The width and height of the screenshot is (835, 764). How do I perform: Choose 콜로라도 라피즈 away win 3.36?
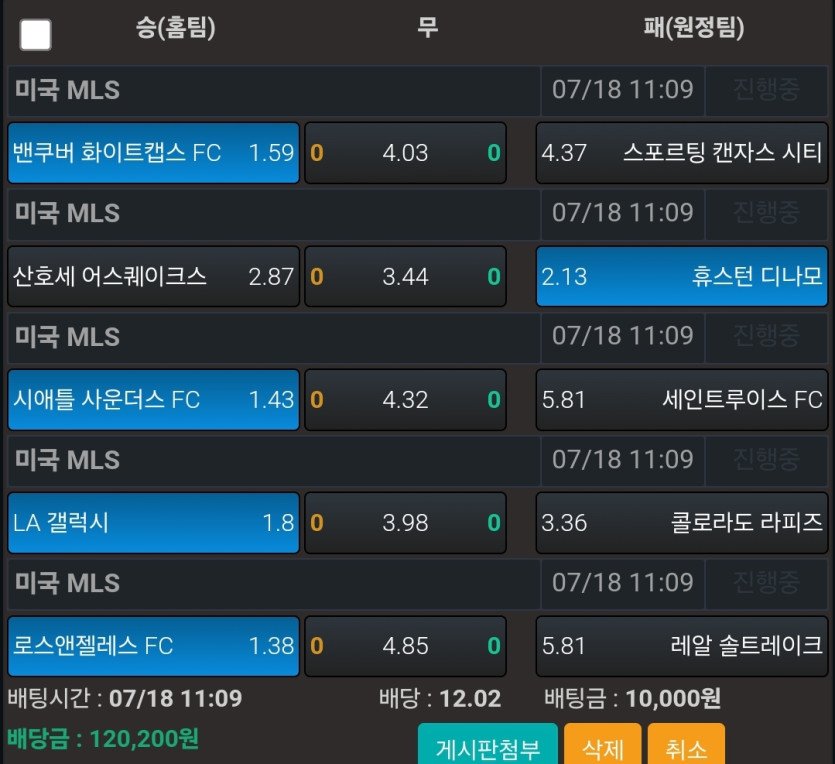pyautogui.click(x=682, y=523)
